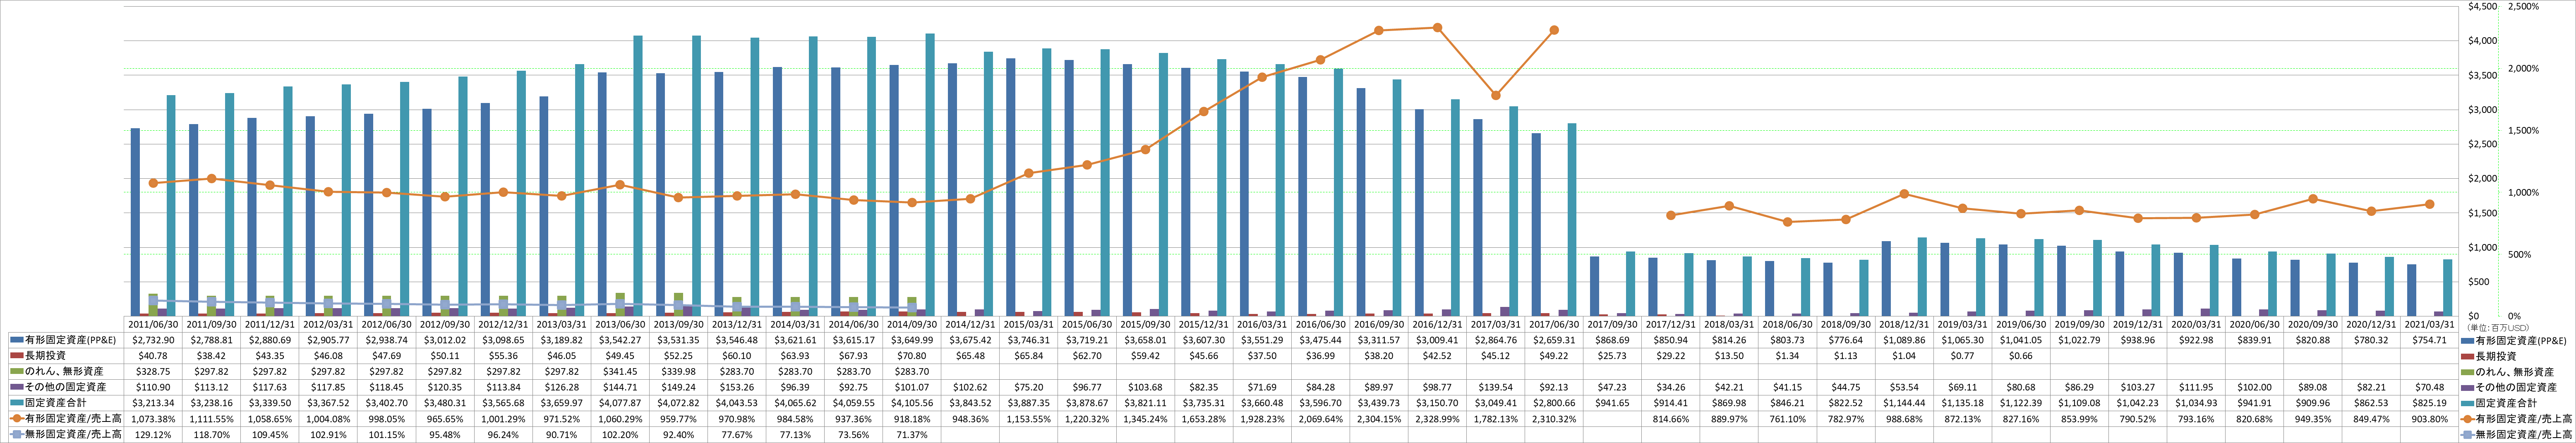Select the 903.80% ratio cell
This screenshot has height=443, width=2576.
[x=2429, y=419]
